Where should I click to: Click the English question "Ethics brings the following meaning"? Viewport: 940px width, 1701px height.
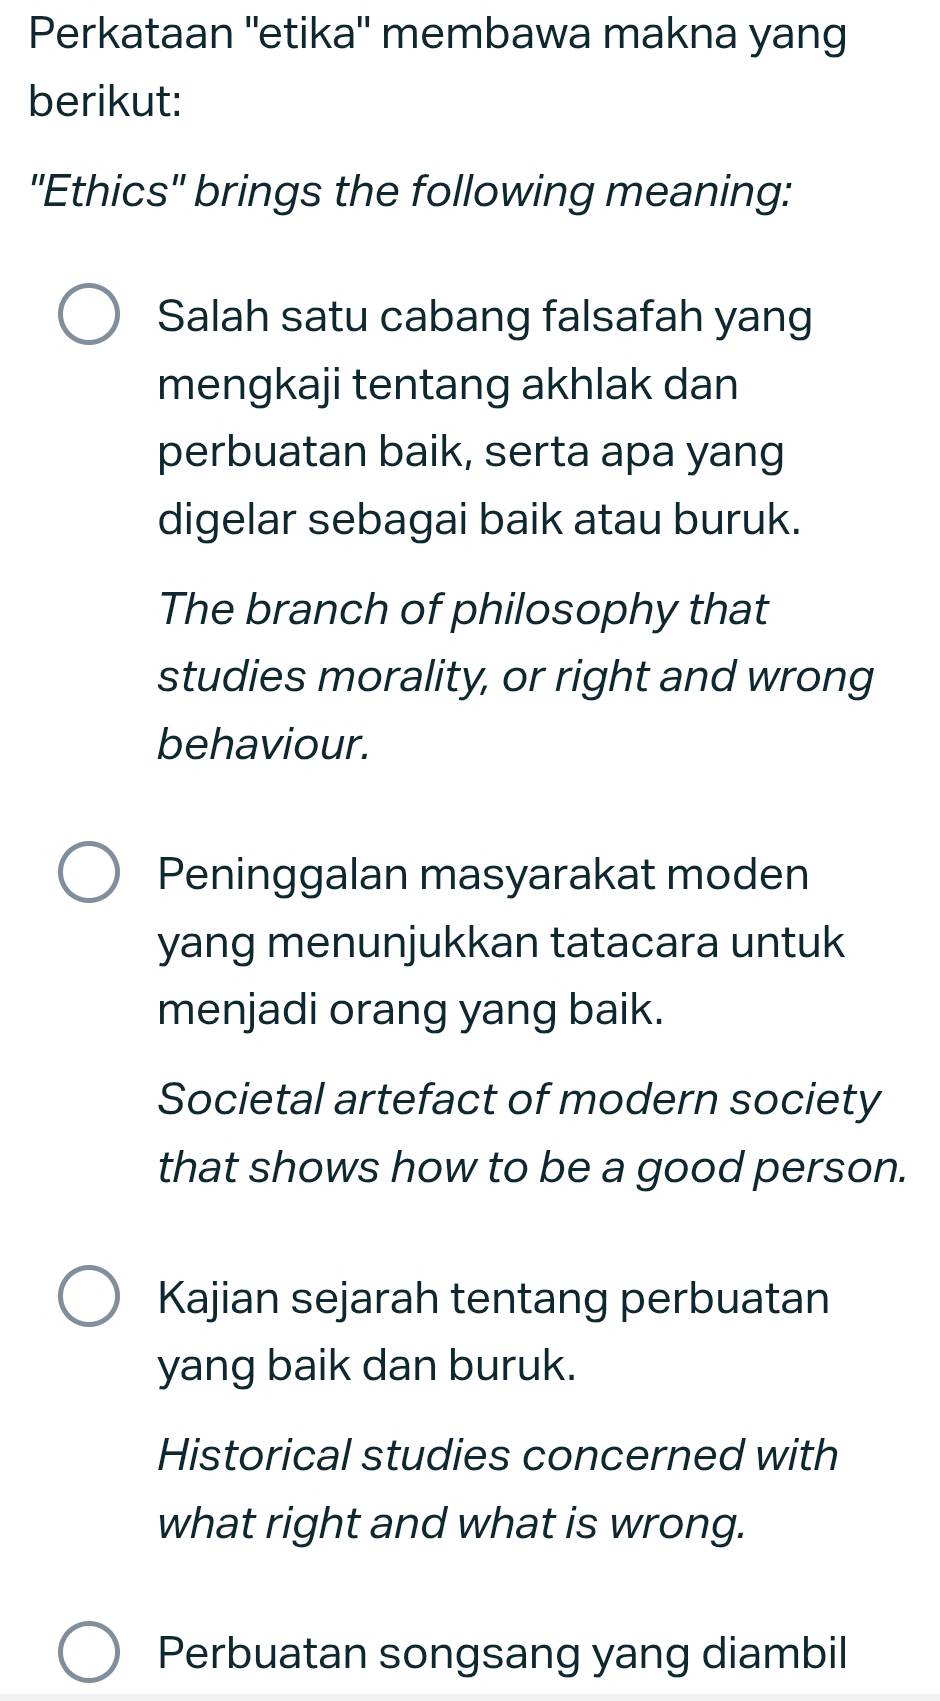point(411,191)
